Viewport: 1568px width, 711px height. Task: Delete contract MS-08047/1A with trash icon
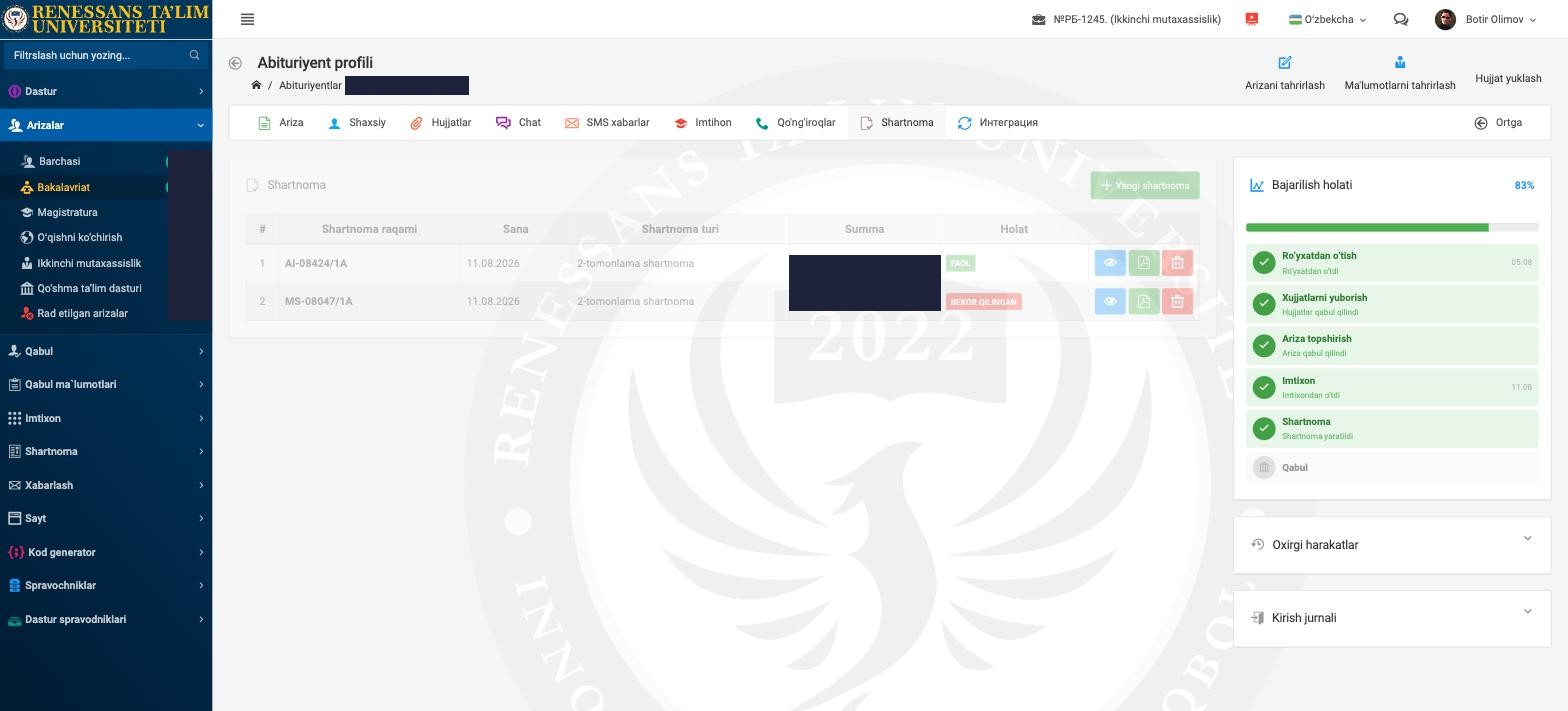pyautogui.click(x=1177, y=301)
